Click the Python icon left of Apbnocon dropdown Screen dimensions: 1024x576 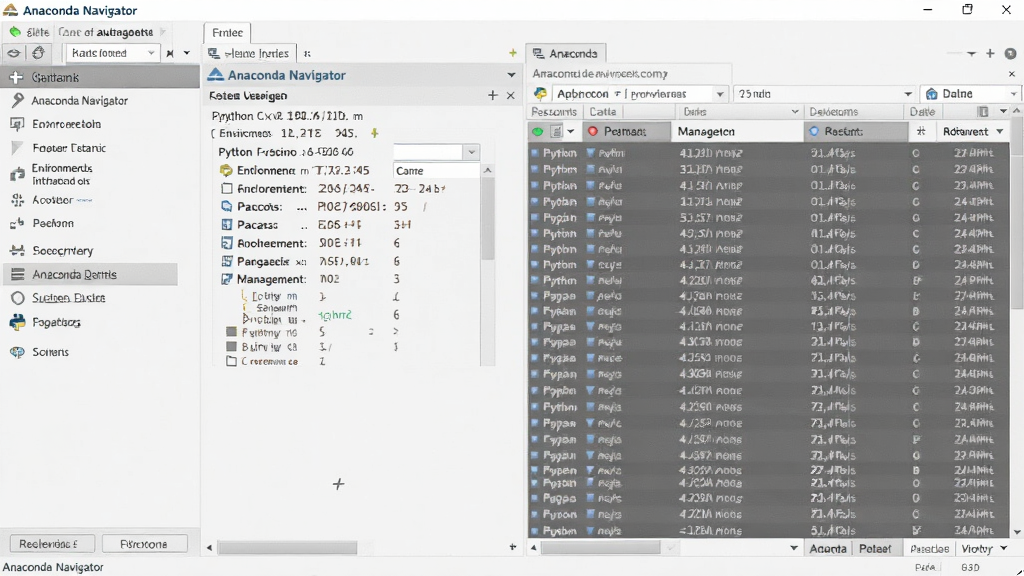pos(540,93)
